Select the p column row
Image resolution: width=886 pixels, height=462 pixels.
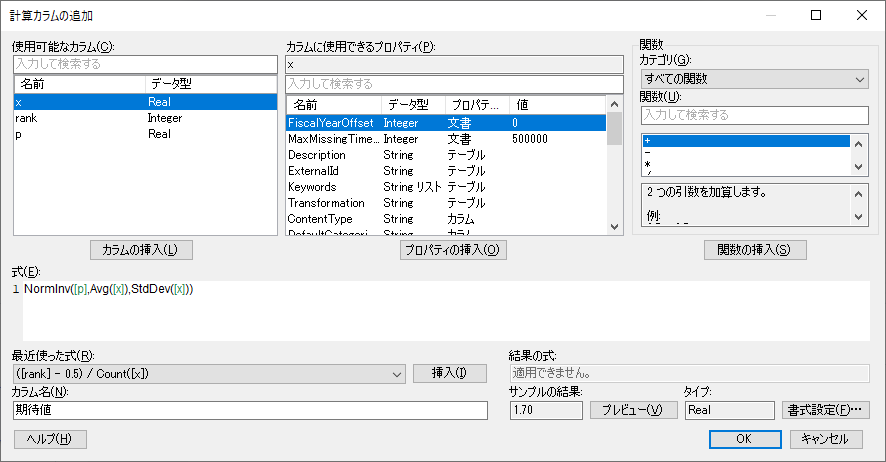145,134
